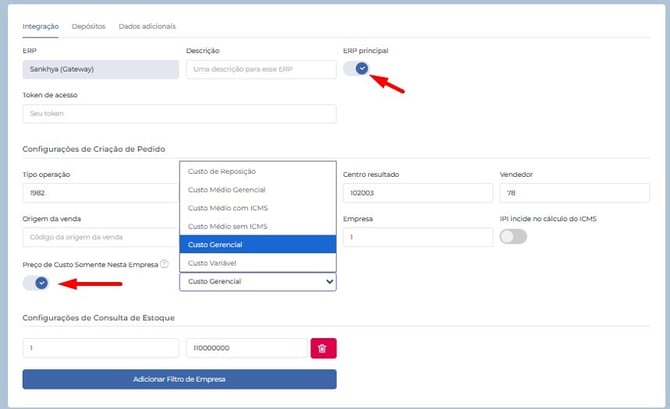The height and width of the screenshot is (409, 670).
Task: Choose highlighted Custo Gerencial list option
Action: [258, 244]
